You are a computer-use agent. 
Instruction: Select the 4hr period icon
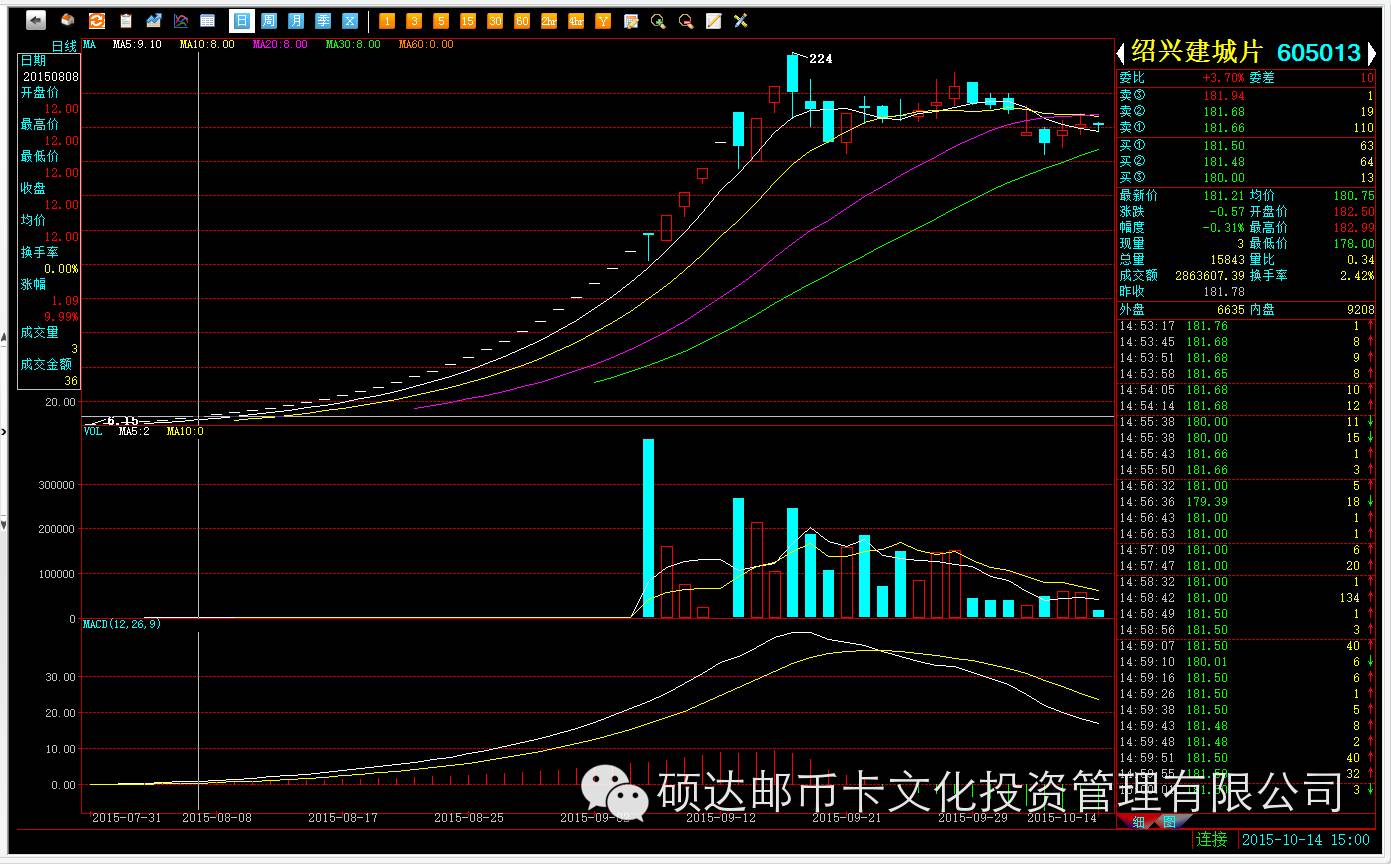point(576,20)
